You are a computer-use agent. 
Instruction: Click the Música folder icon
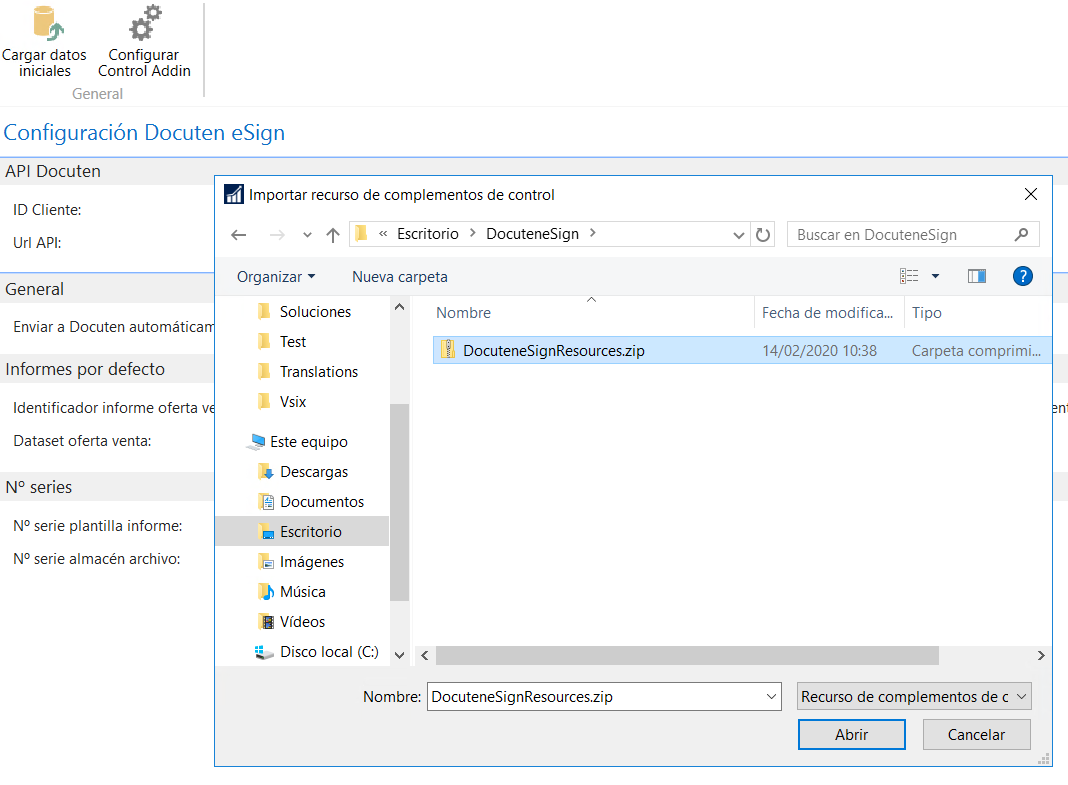pos(266,592)
